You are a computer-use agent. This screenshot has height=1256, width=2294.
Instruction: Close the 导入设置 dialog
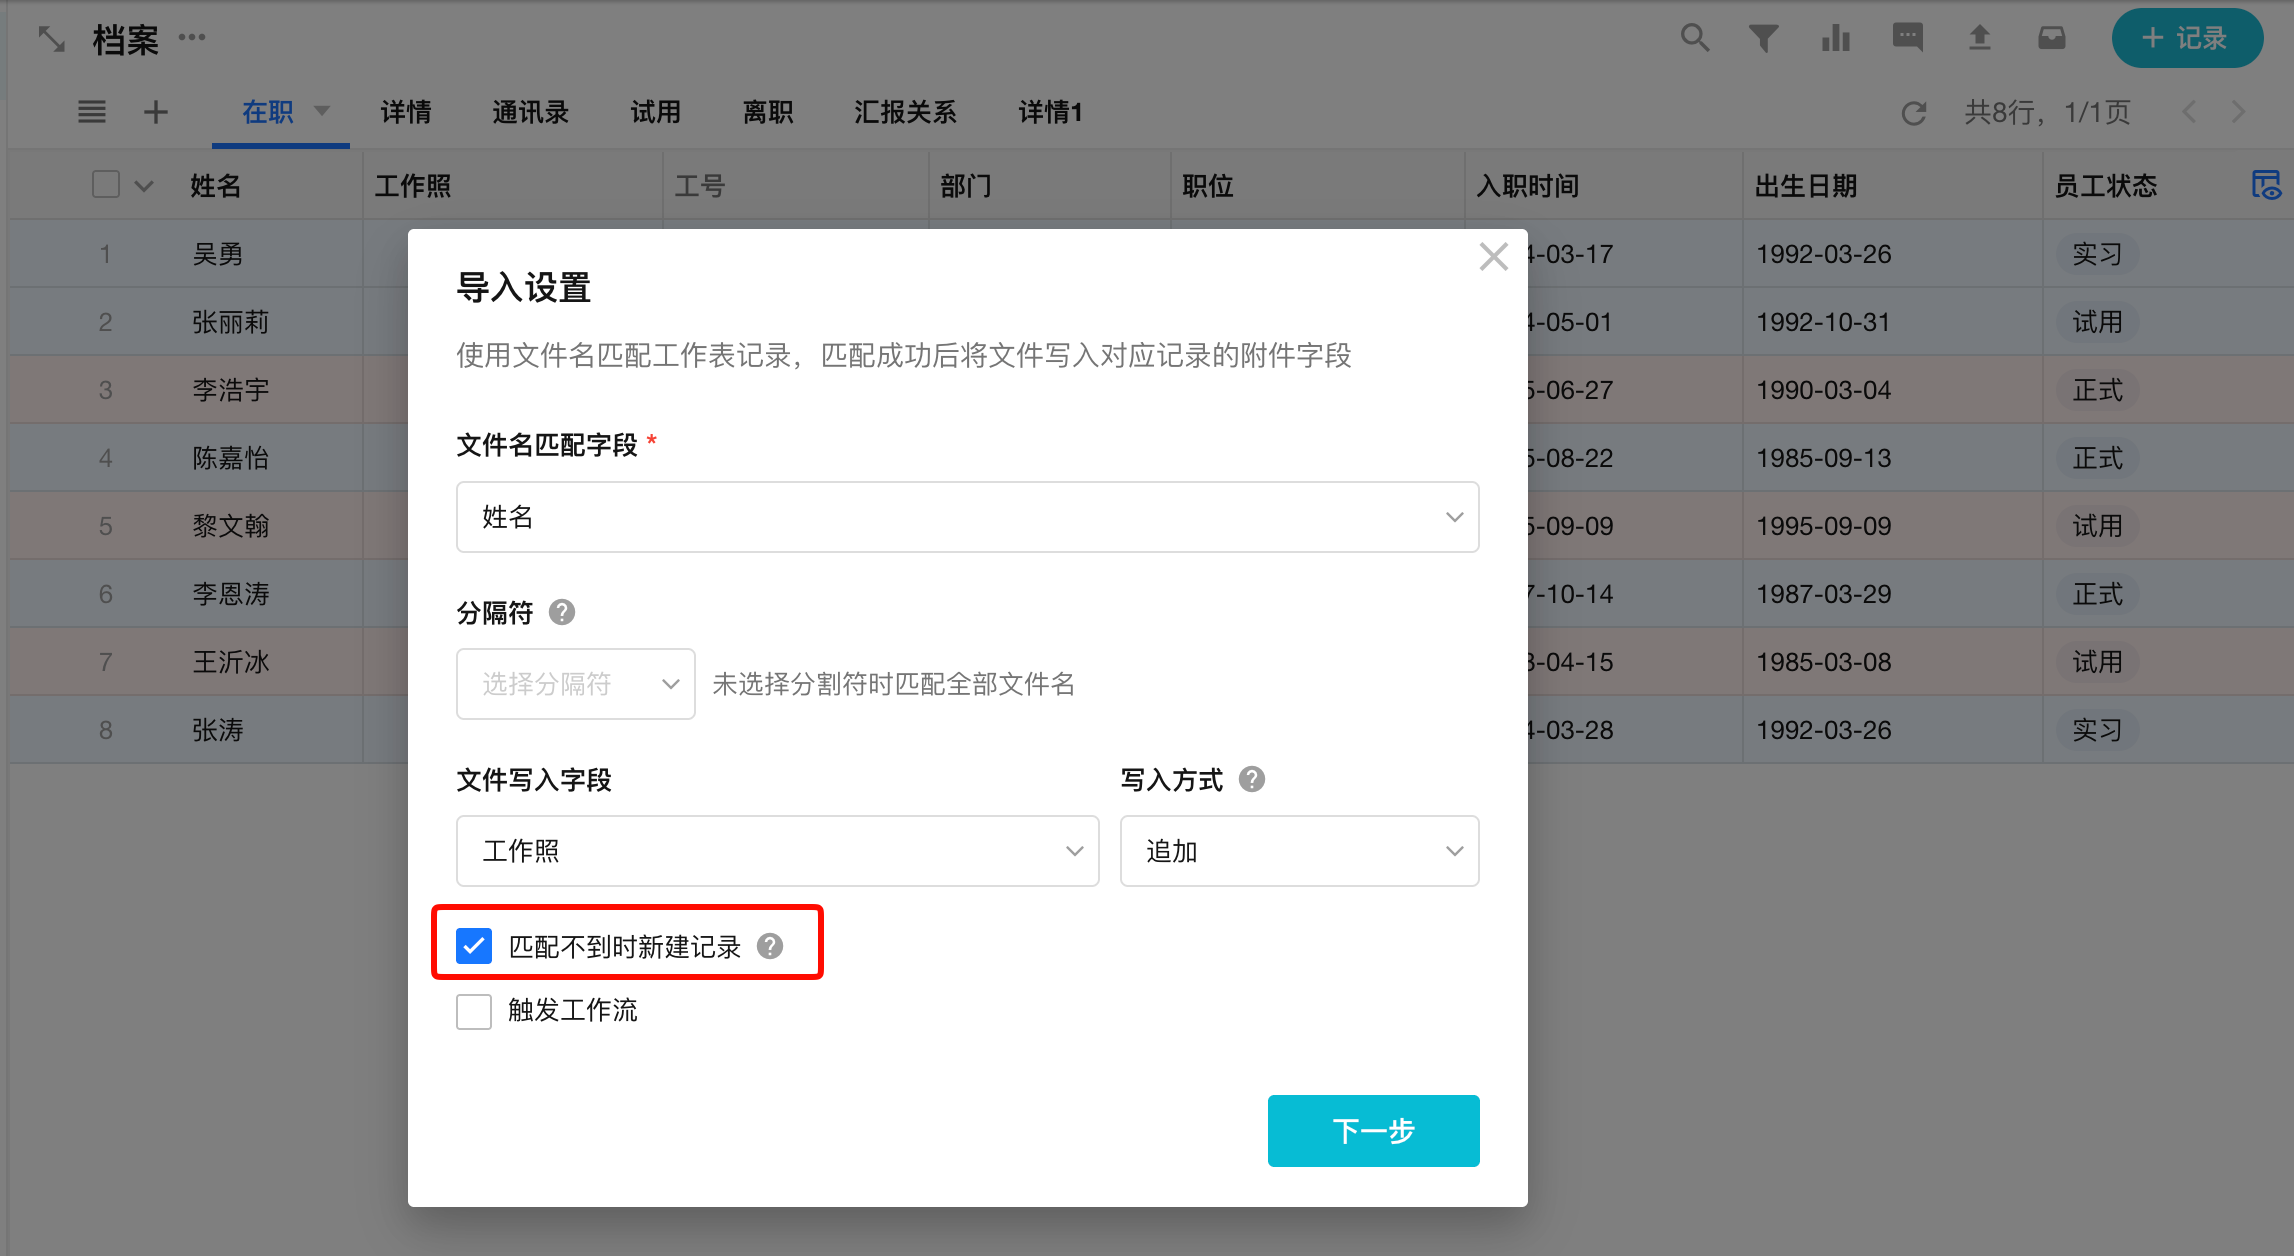point(1493,257)
